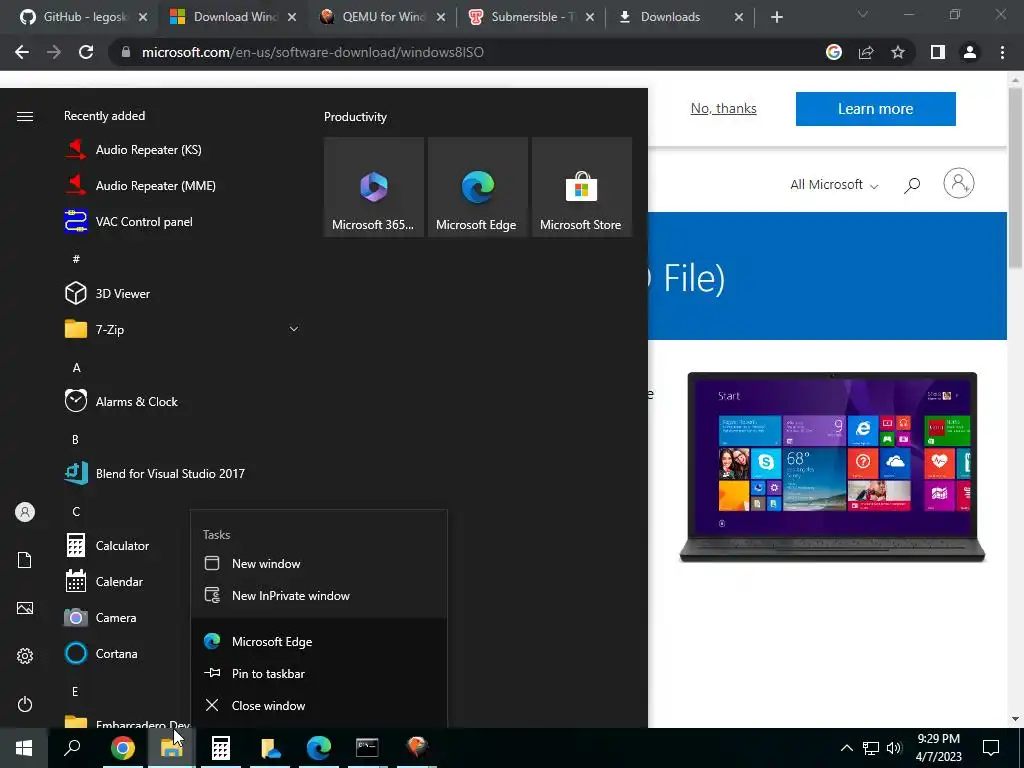
Task: Open the Microsoft 365 tile
Action: pos(374,187)
